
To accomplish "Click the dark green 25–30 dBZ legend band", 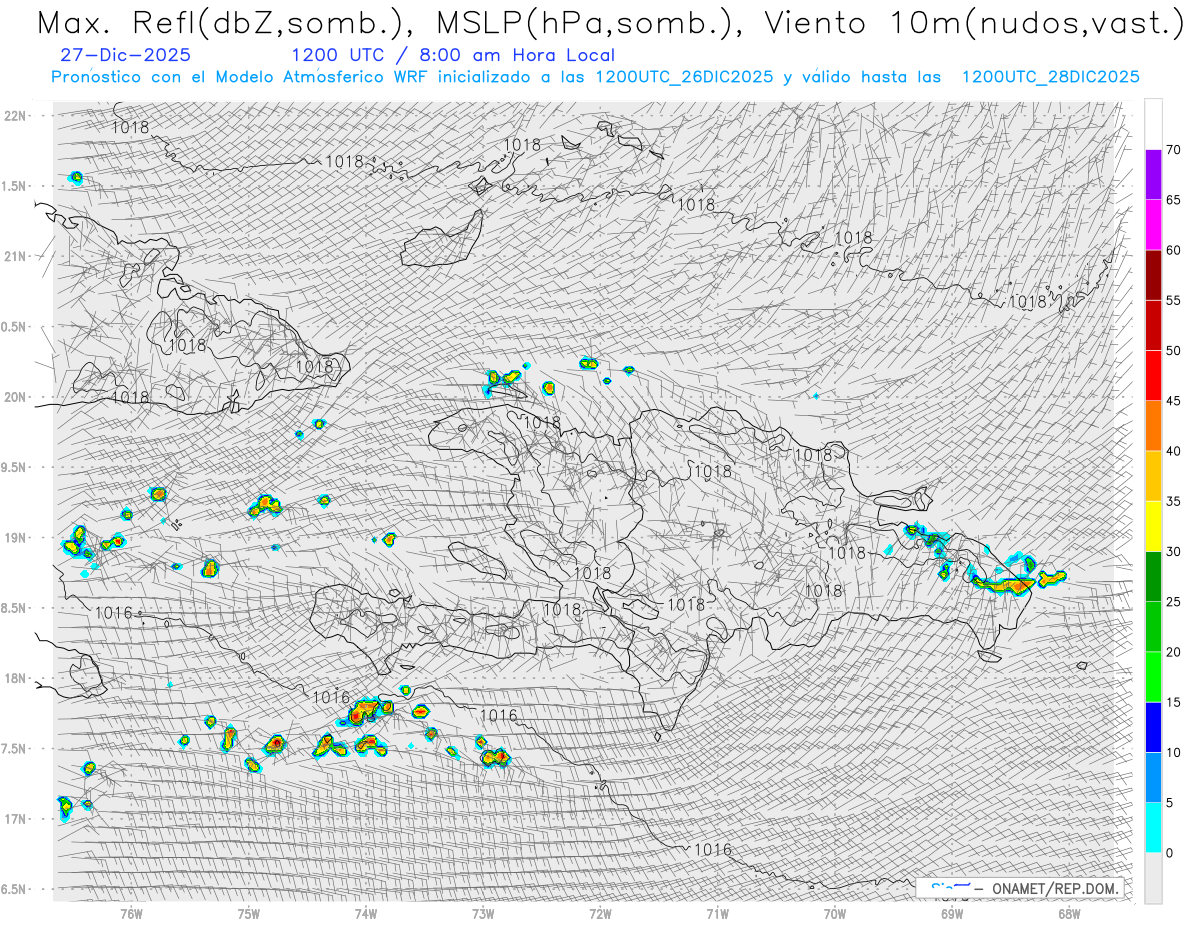I will 1153,576.
